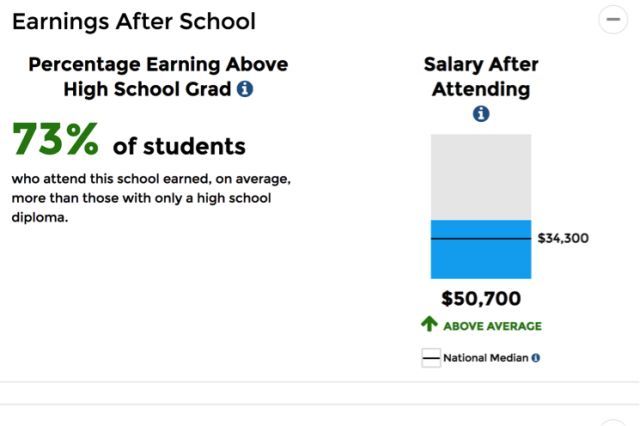Collapse the Earnings After School section
The height and width of the screenshot is (426, 640).
(x=612, y=20)
